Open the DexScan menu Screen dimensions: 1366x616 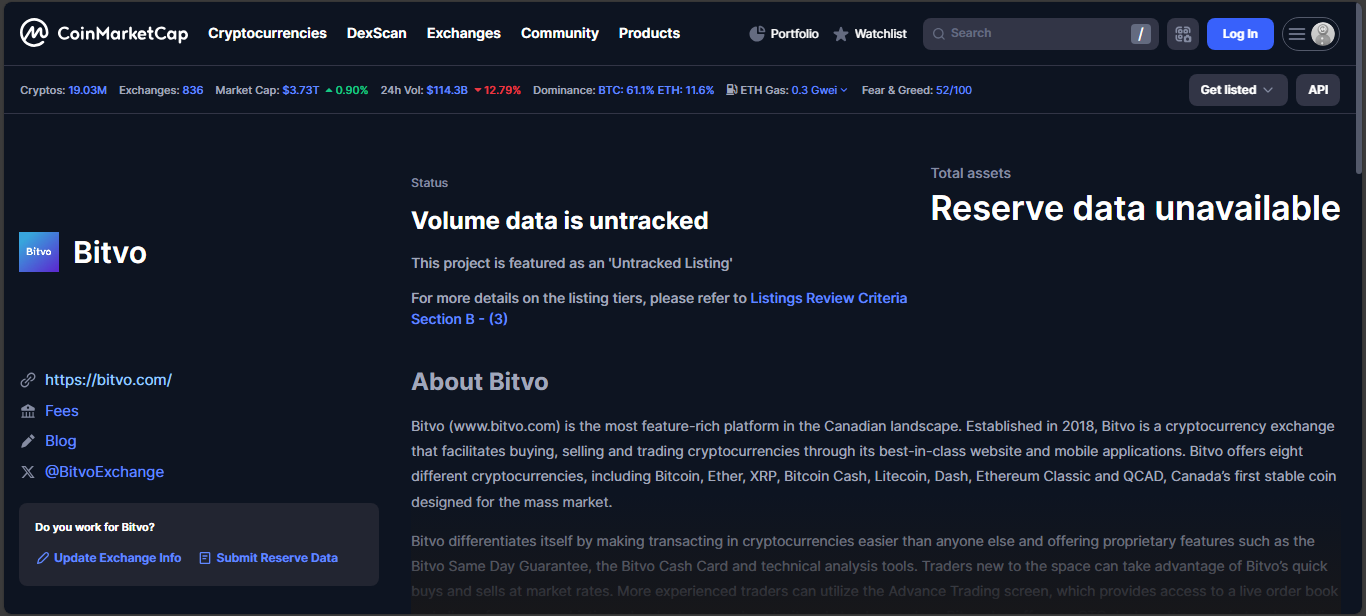click(x=377, y=33)
